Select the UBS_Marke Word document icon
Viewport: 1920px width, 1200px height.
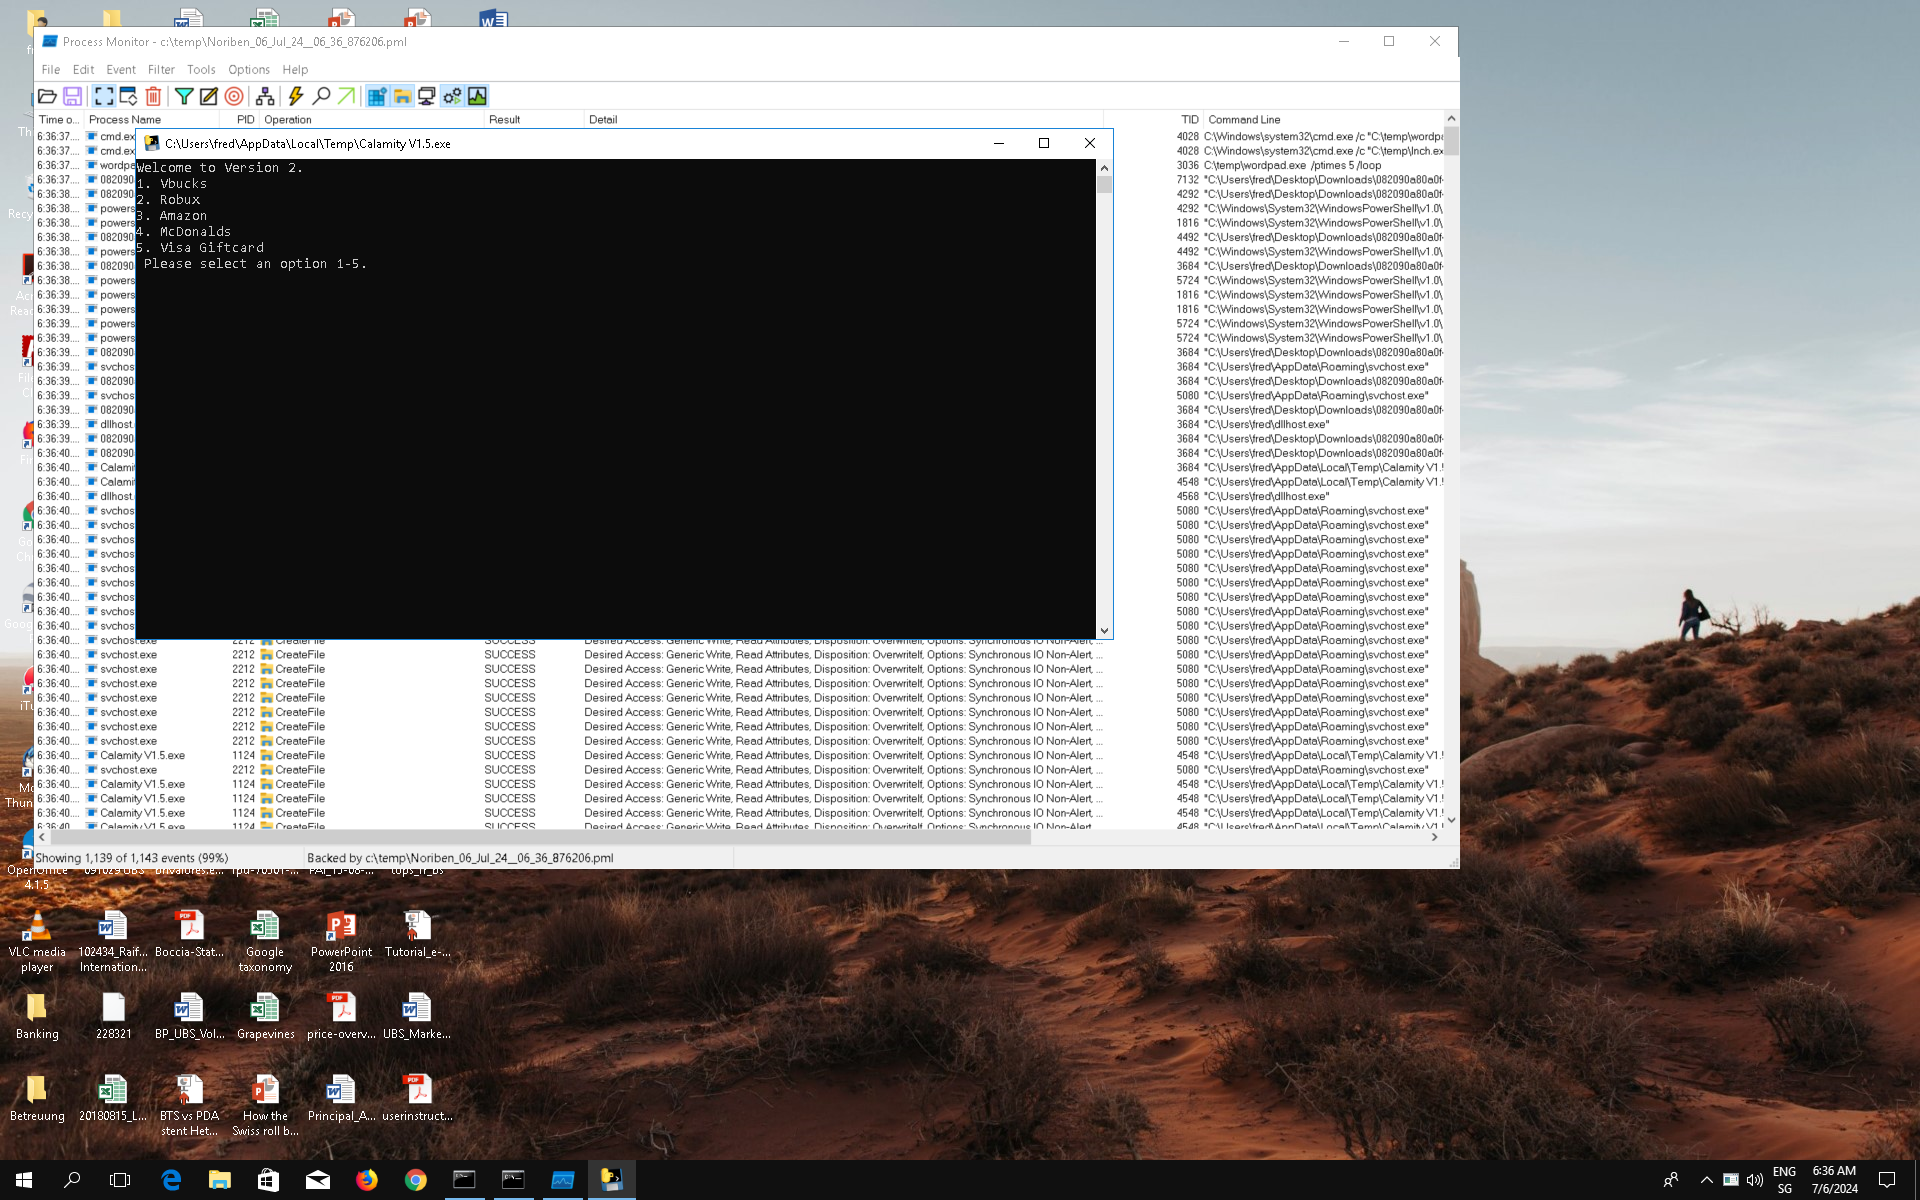coord(417,1017)
